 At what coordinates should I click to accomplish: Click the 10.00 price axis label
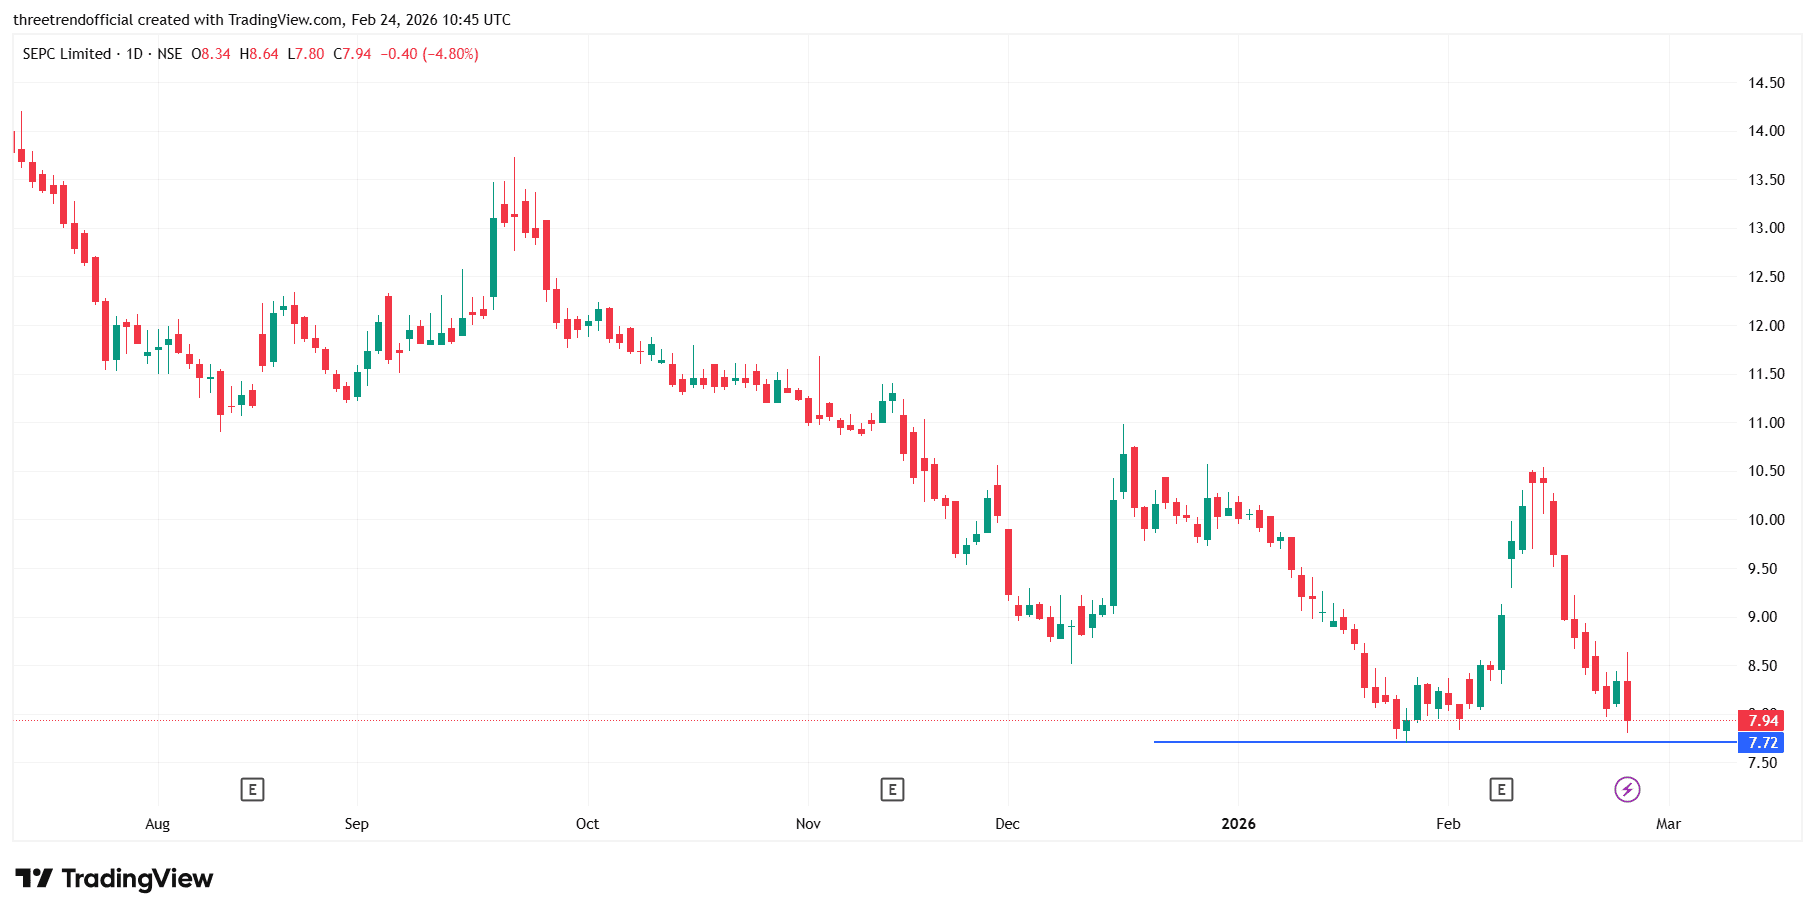[1766, 520]
